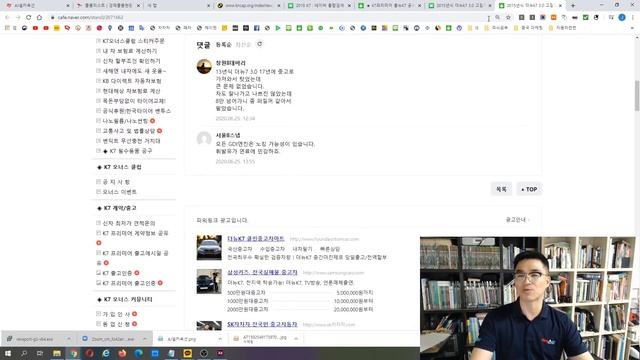Open the 삼성카즈 ad thumbnail

click(209, 281)
